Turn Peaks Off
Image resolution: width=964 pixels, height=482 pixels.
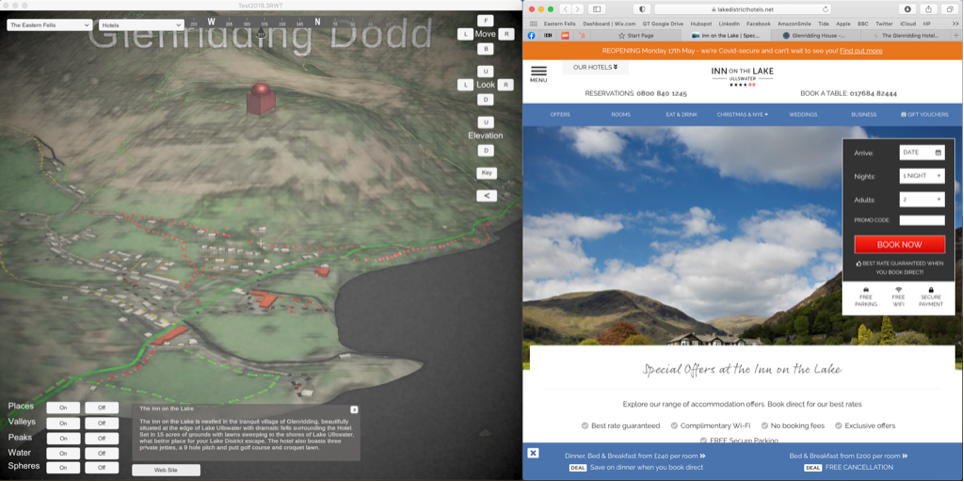point(101,438)
